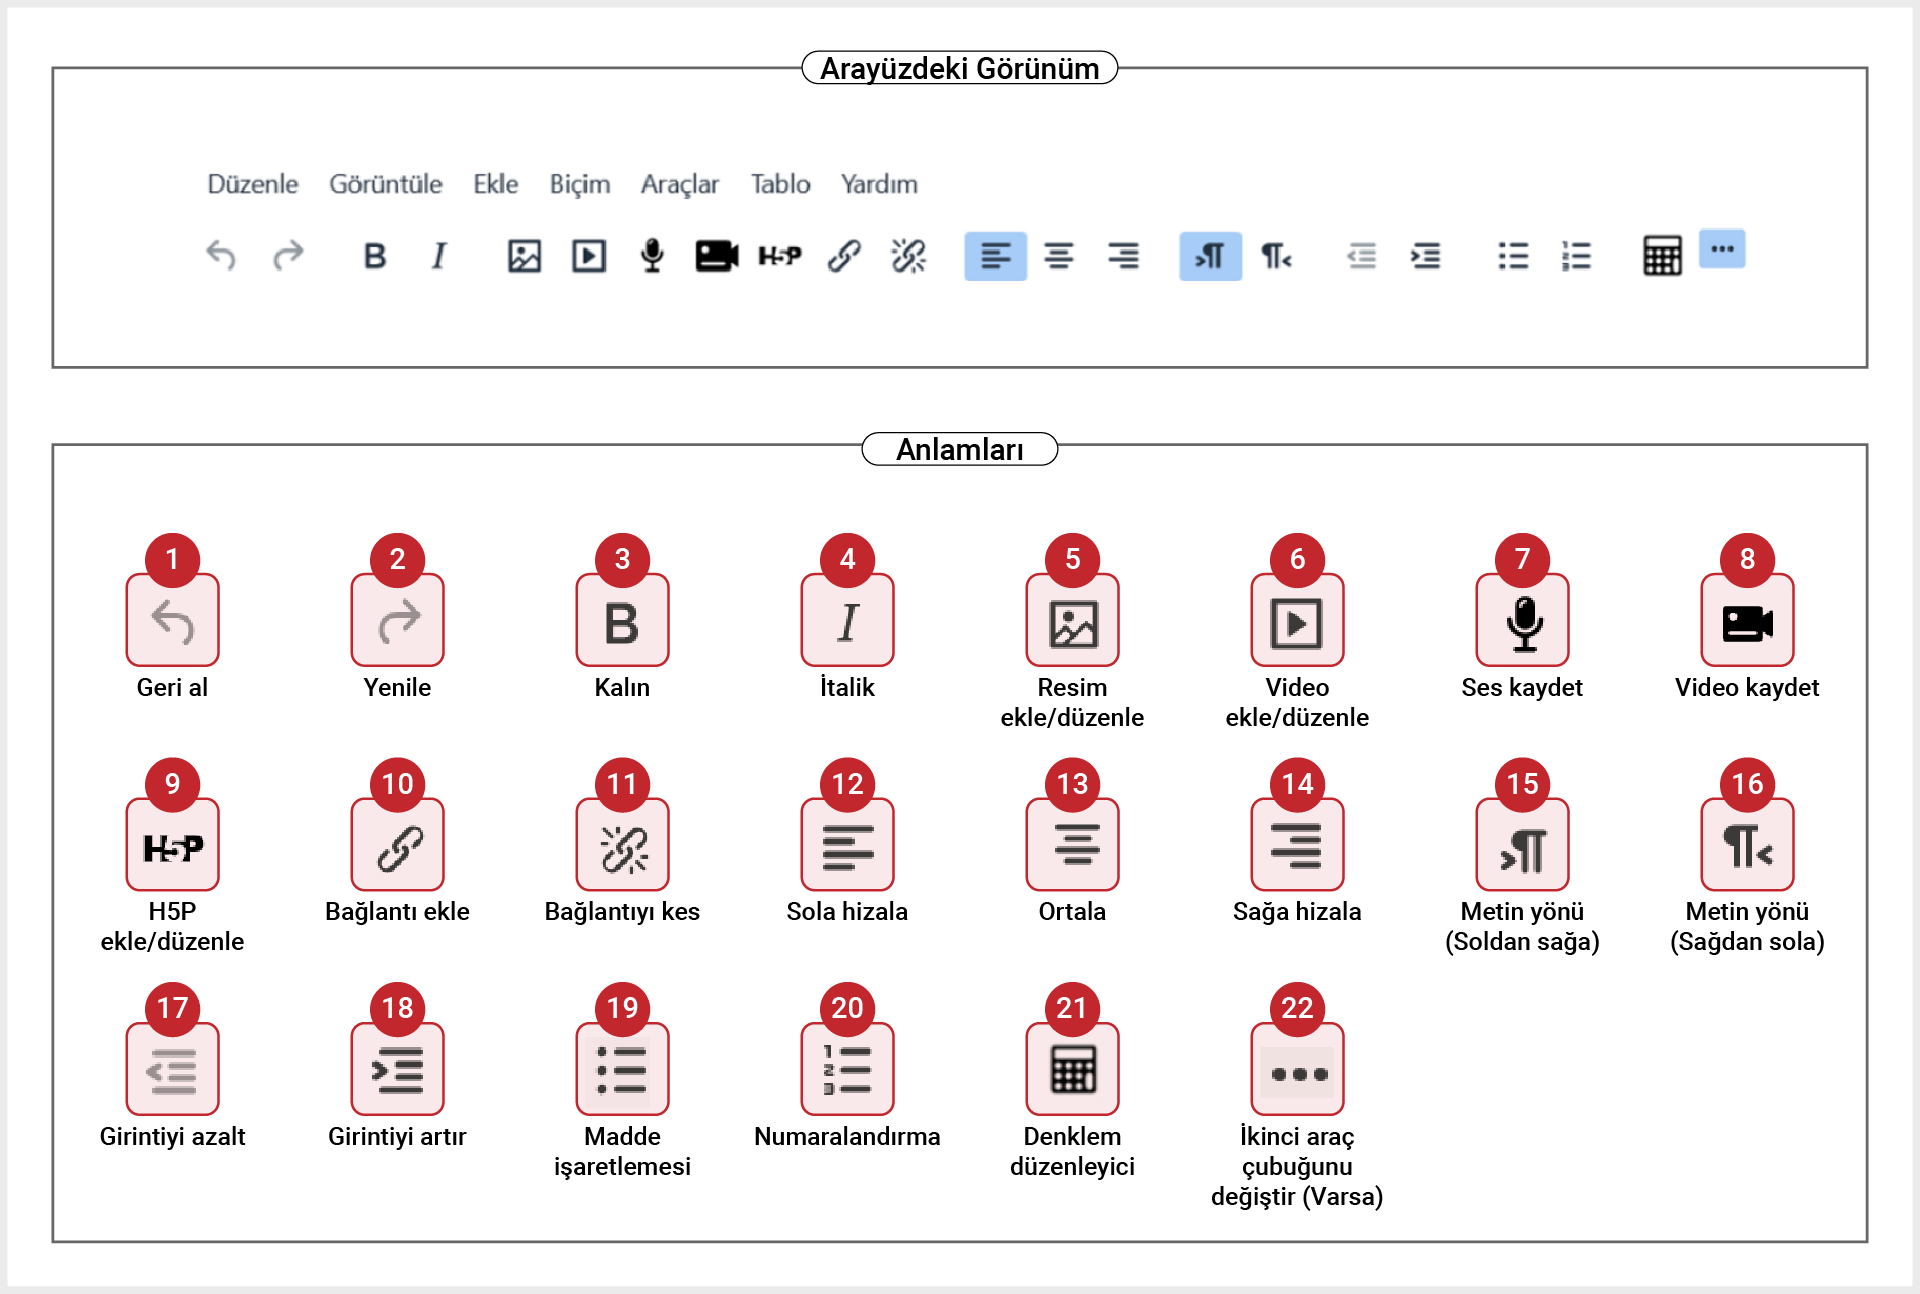Record audio with the toolbar microphone icon
The width and height of the screenshot is (1920, 1294).
(652, 256)
